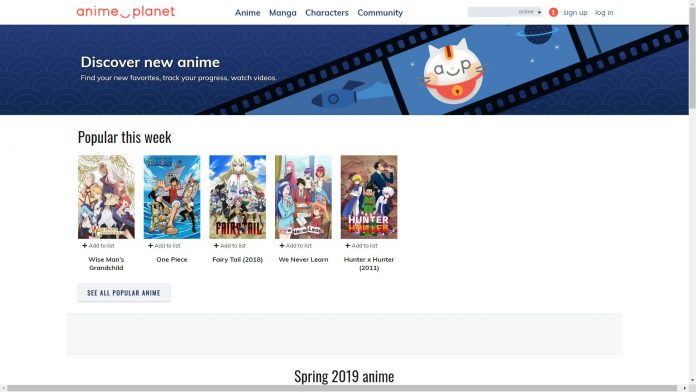Click the Spring 2019 anime heading
This screenshot has width=696, height=392.
344,376
